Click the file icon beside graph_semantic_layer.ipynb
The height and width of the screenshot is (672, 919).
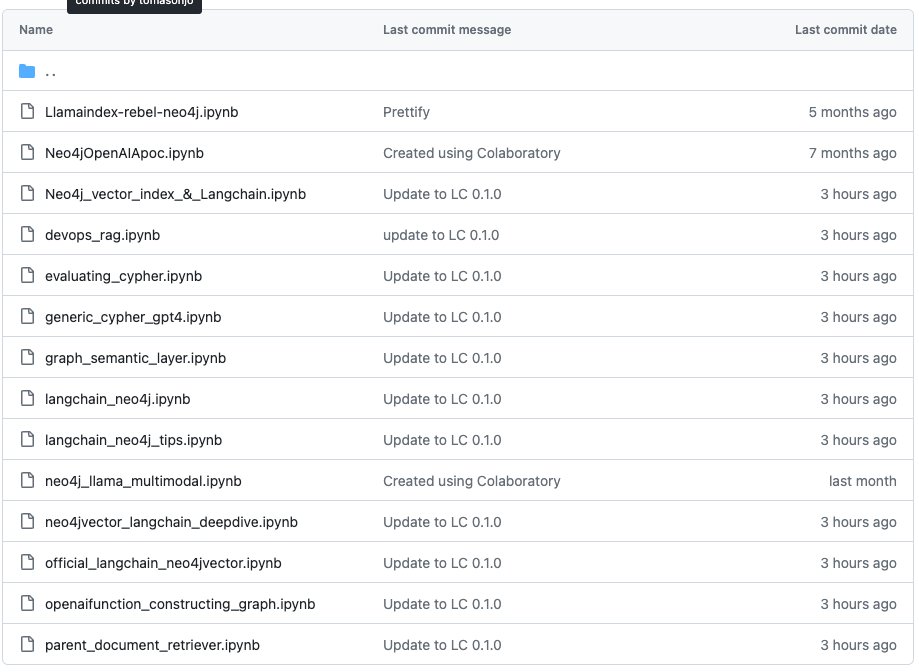(x=27, y=357)
